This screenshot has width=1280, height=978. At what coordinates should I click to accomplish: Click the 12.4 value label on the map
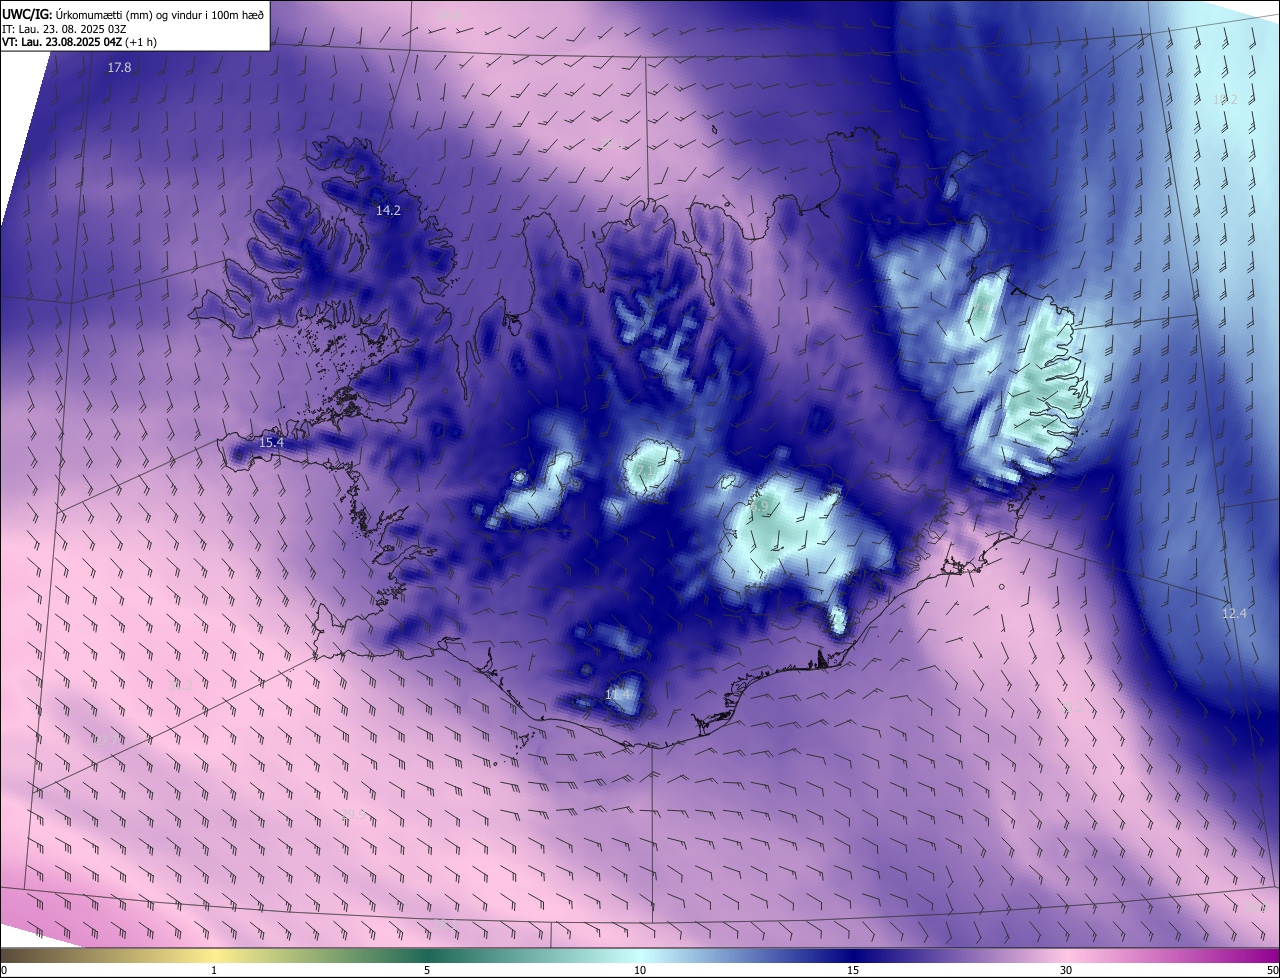coord(1235,613)
